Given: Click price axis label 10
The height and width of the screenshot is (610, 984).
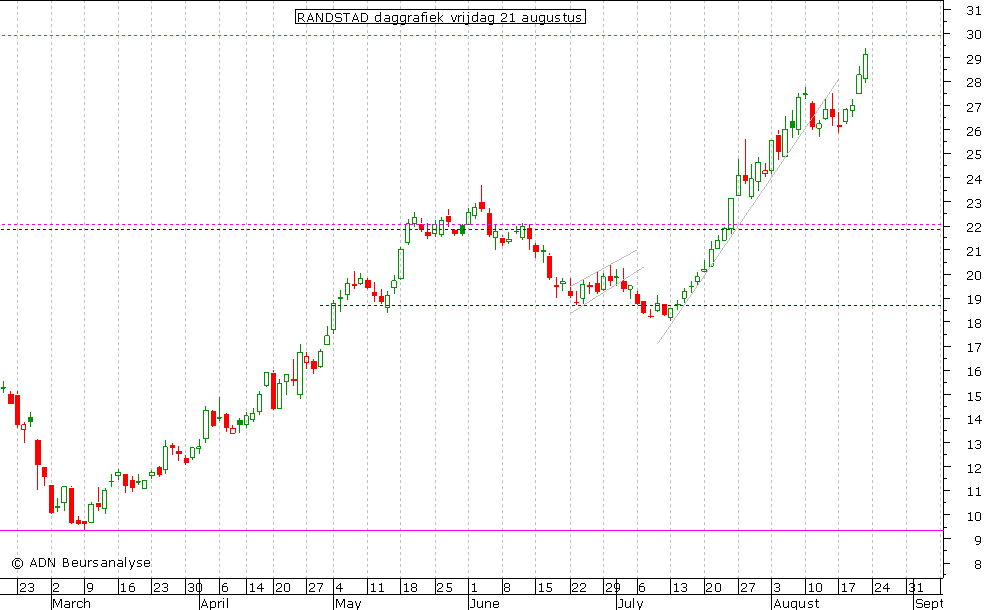Looking at the screenshot, I should pyautogui.click(x=974, y=516).
